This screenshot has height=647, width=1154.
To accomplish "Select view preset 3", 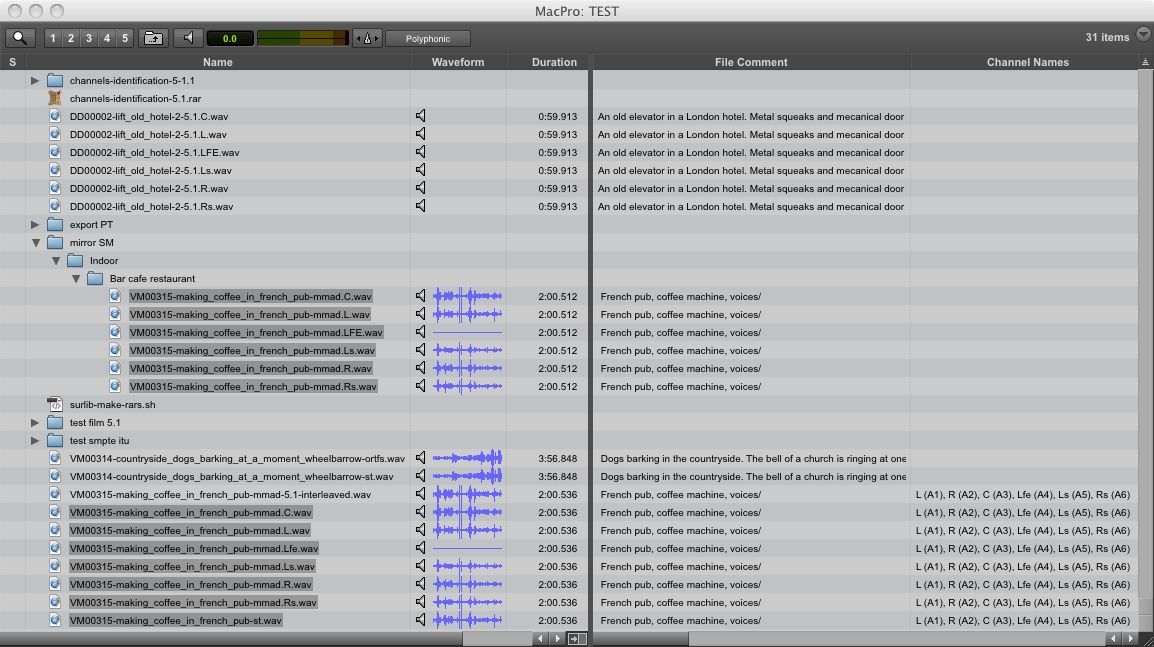I will (88, 38).
